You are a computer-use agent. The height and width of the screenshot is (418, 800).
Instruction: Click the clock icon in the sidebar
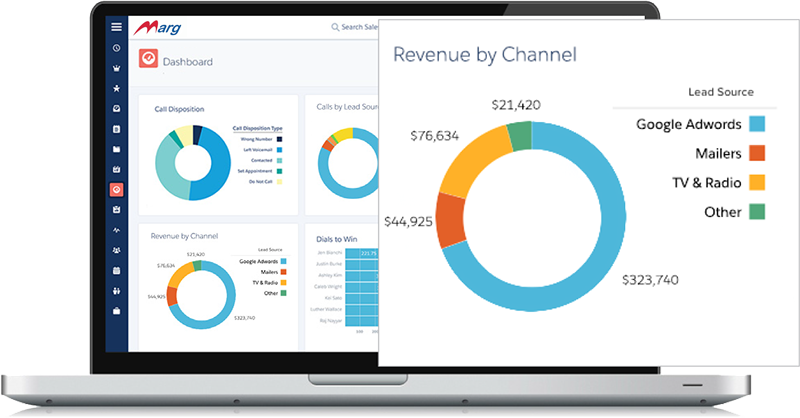(x=117, y=48)
